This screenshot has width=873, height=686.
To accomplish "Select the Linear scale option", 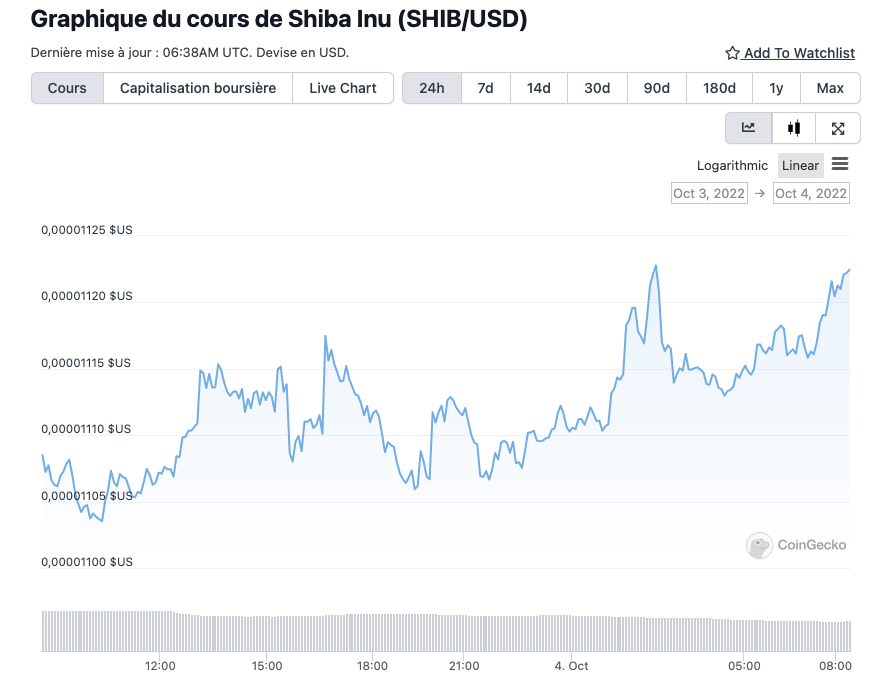I will pyautogui.click(x=800, y=166).
